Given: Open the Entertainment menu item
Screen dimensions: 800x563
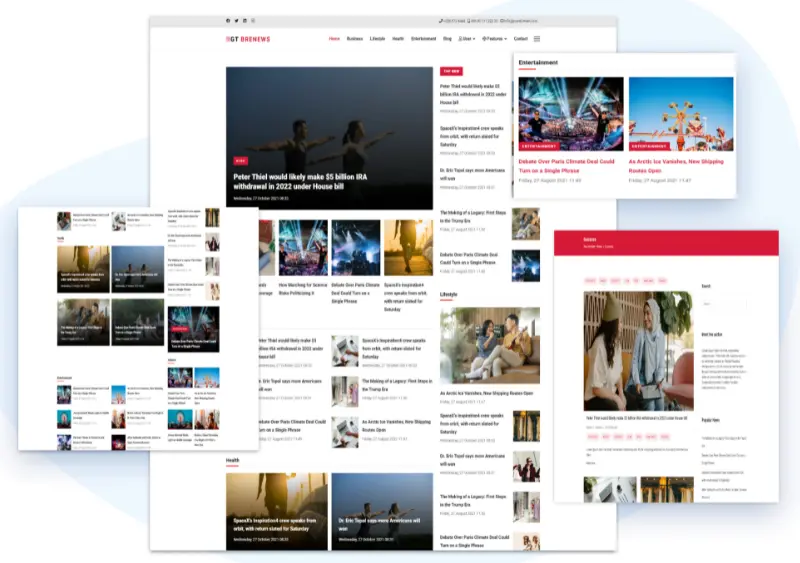Looking at the screenshot, I should (x=423, y=39).
